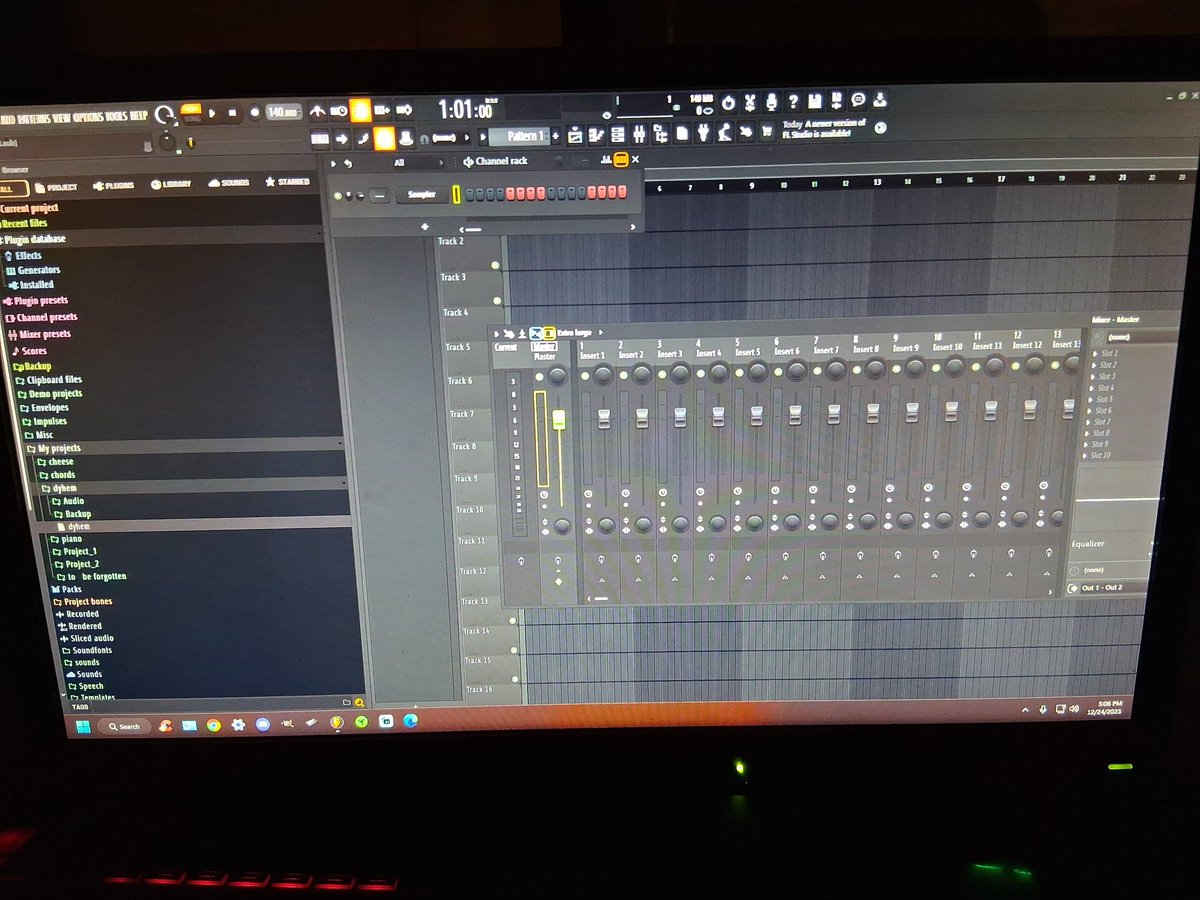Viewport: 1200px width, 900px height.
Task: Toggle Track 3 mute dot in playlist
Action: point(498,301)
